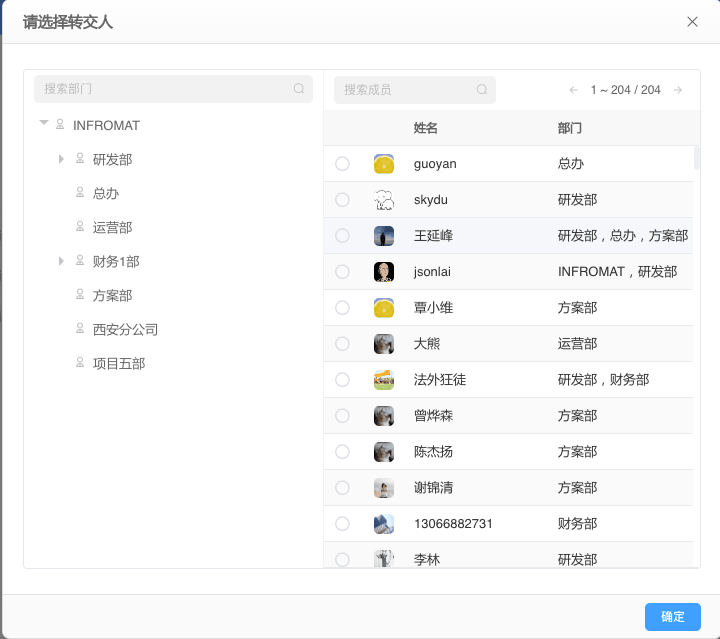Expand the 研发部 department node
Image resolution: width=720 pixels, height=639 pixels.
click(61, 159)
